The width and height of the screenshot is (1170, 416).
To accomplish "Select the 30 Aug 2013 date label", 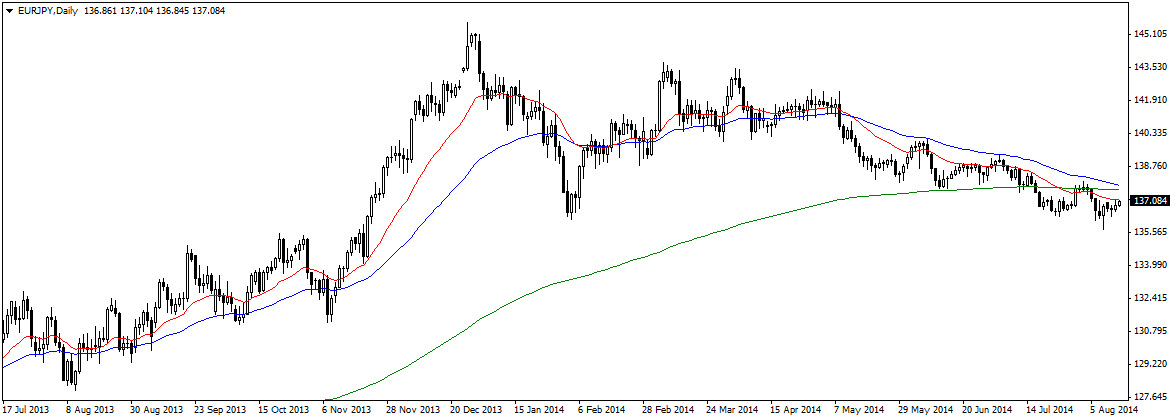I will (157, 409).
